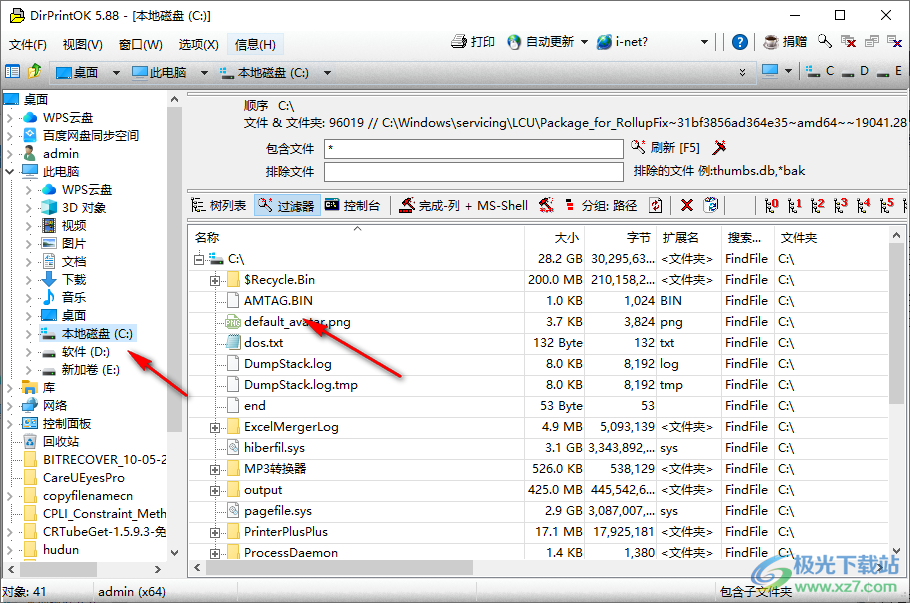Open the 自动更新 auto update button
The height and width of the screenshot is (603, 910).
pyautogui.click(x=540, y=42)
